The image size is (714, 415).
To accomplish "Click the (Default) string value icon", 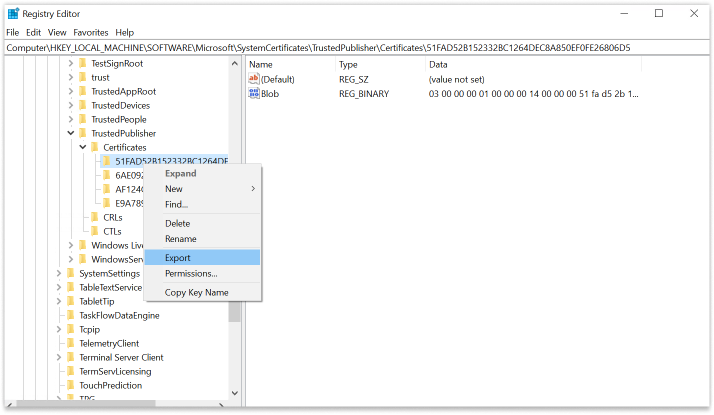I will pyautogui.click(x=254, y=79).
